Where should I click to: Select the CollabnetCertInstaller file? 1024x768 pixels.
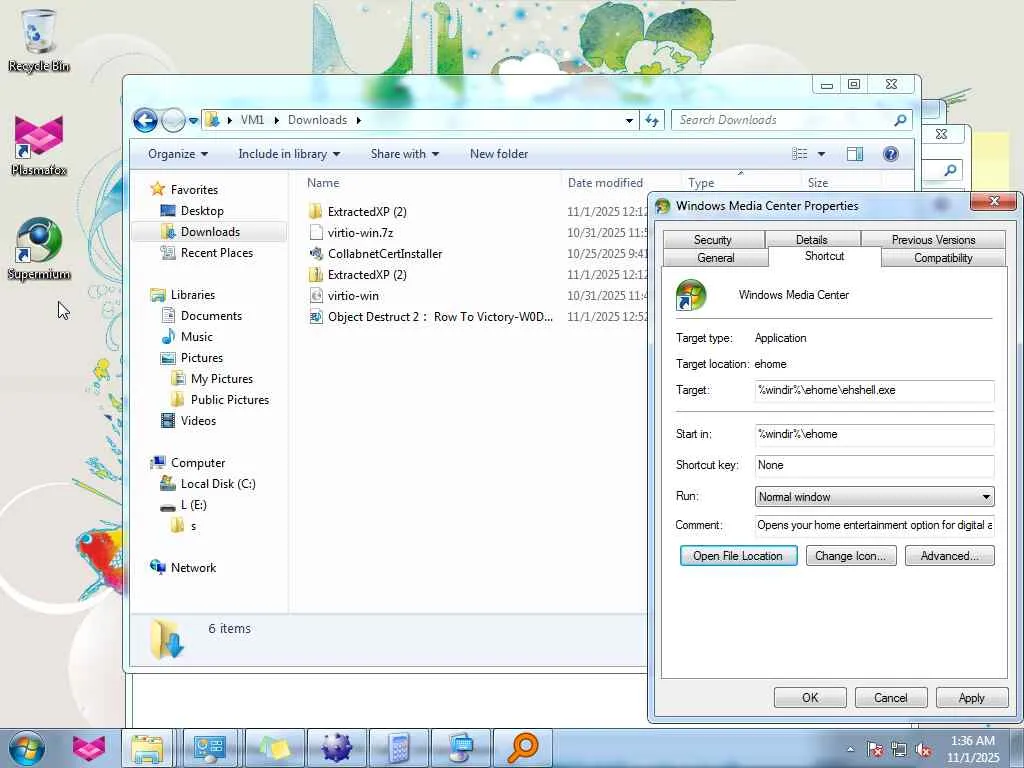pos(385,254)
